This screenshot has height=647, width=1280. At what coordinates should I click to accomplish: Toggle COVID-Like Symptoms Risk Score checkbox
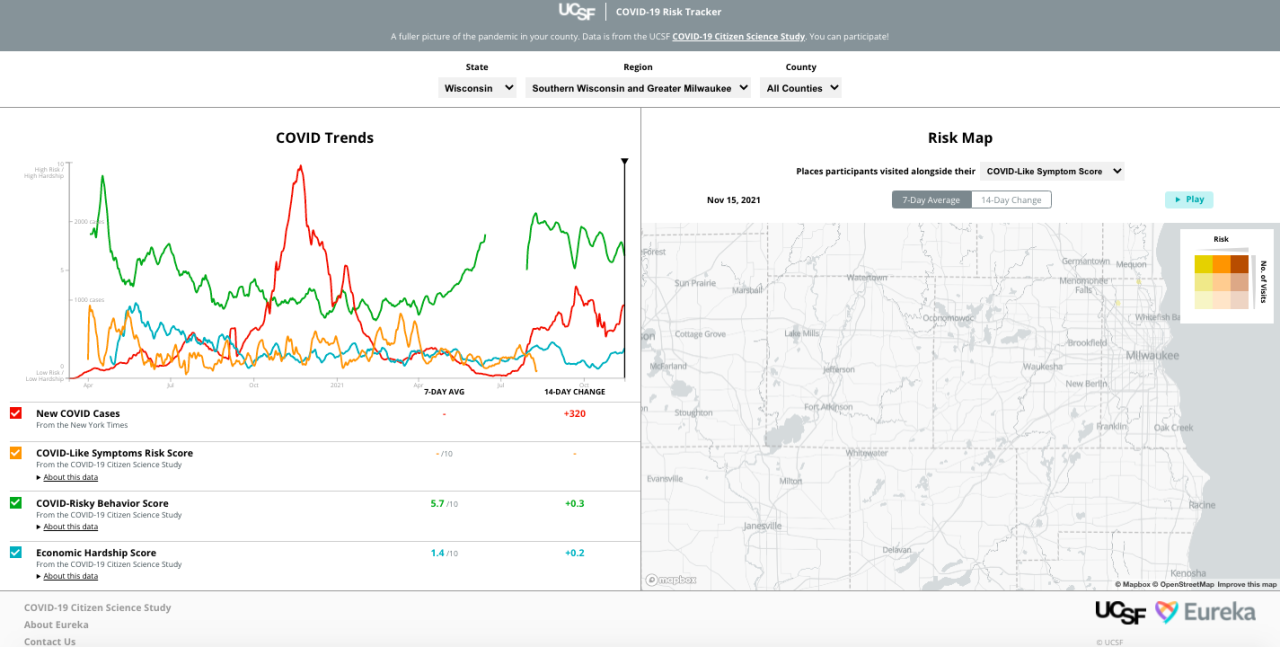tap(16, 453)
